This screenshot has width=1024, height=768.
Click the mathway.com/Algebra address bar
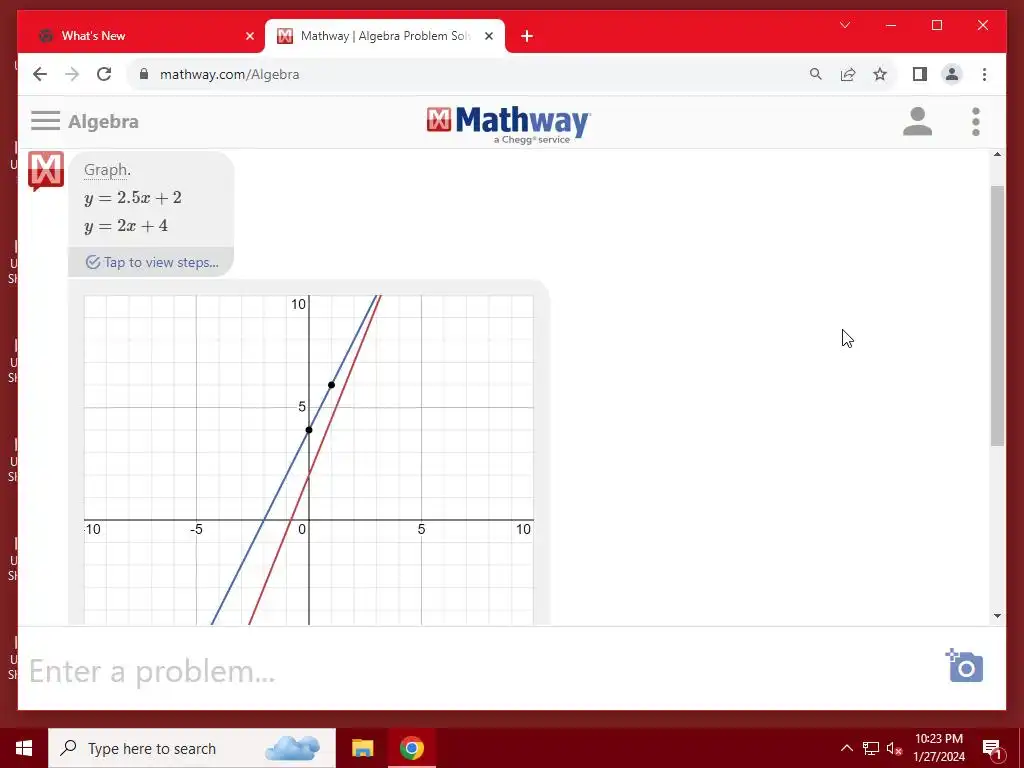point(229,74)
